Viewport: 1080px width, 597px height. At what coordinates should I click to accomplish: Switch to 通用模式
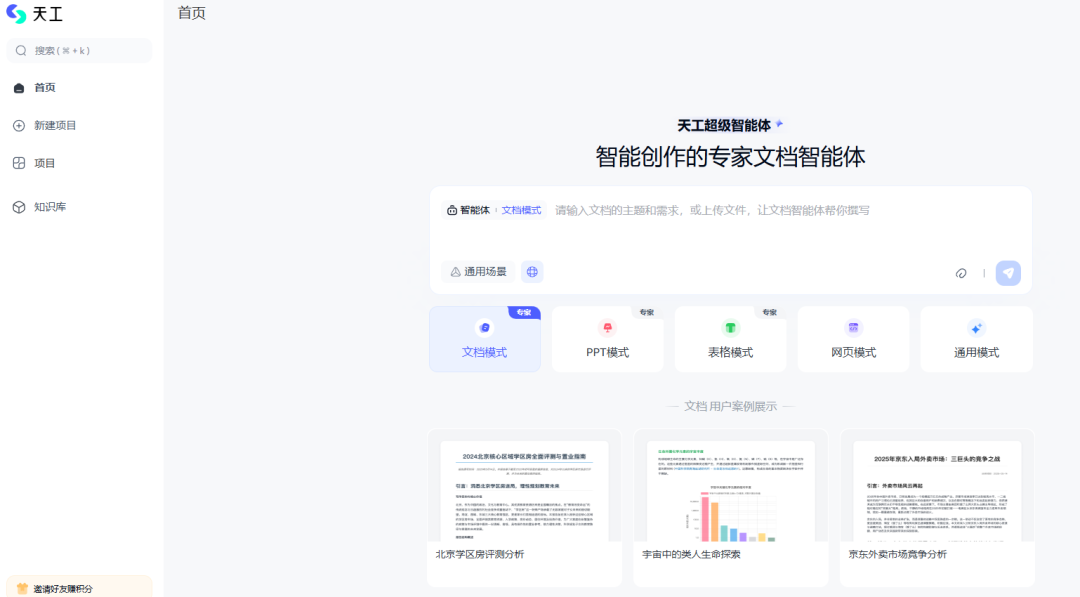(x=976, y=339)
